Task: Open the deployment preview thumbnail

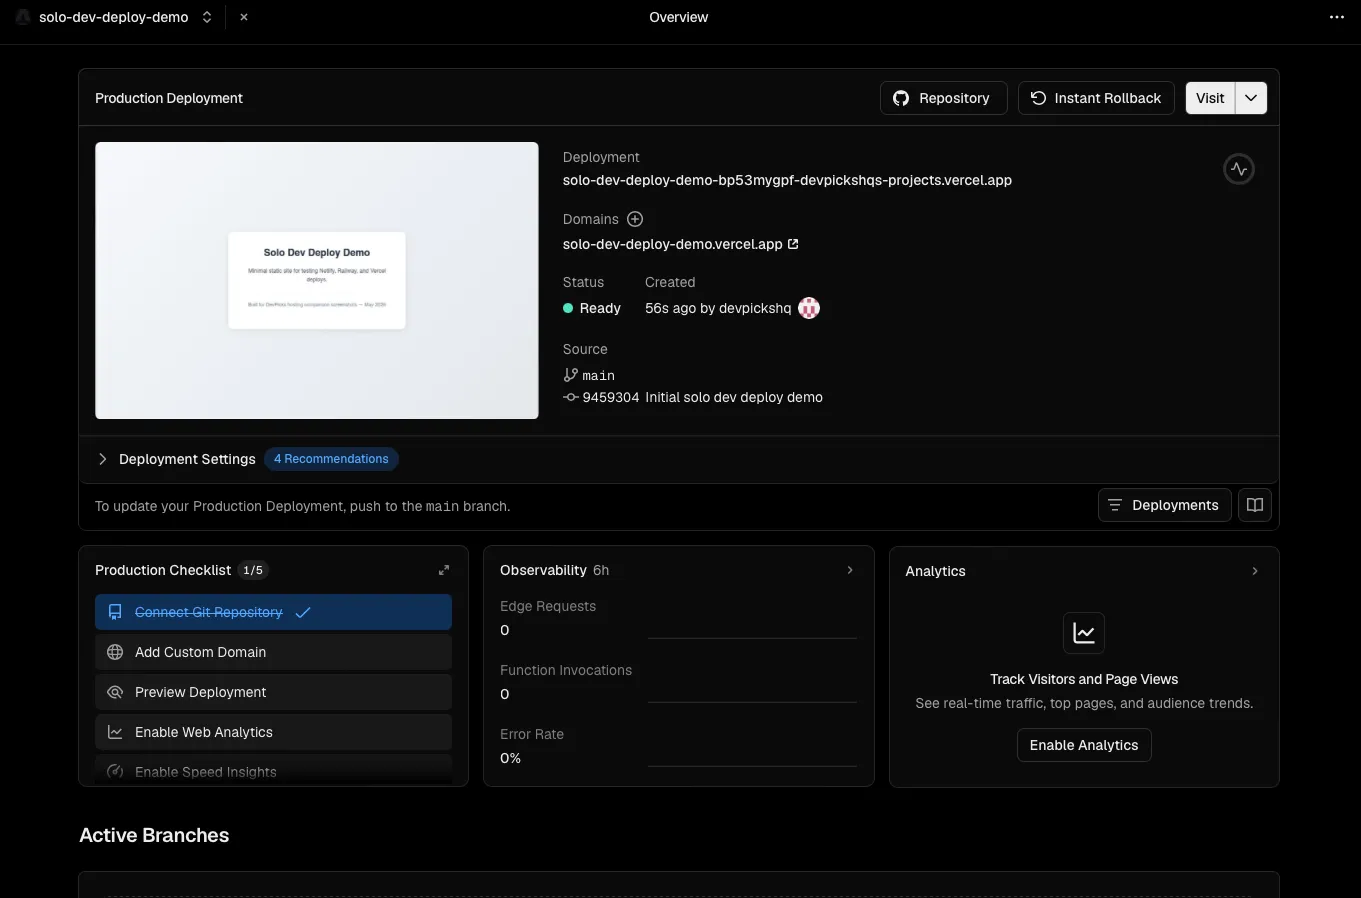Action: point(317,280)
